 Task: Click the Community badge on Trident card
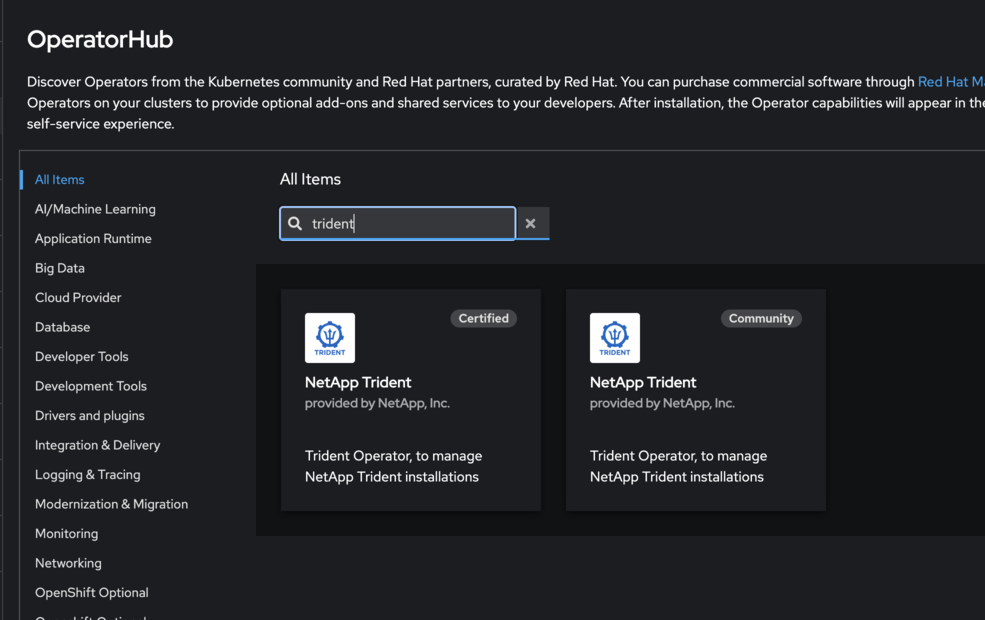(761, 319)
